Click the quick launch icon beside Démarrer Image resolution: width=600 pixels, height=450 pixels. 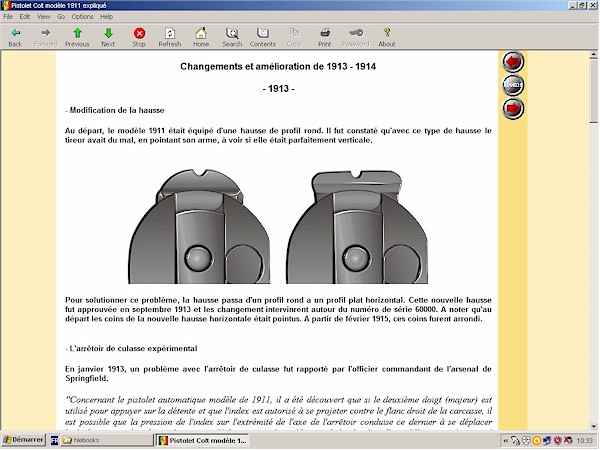coord(54,440)
